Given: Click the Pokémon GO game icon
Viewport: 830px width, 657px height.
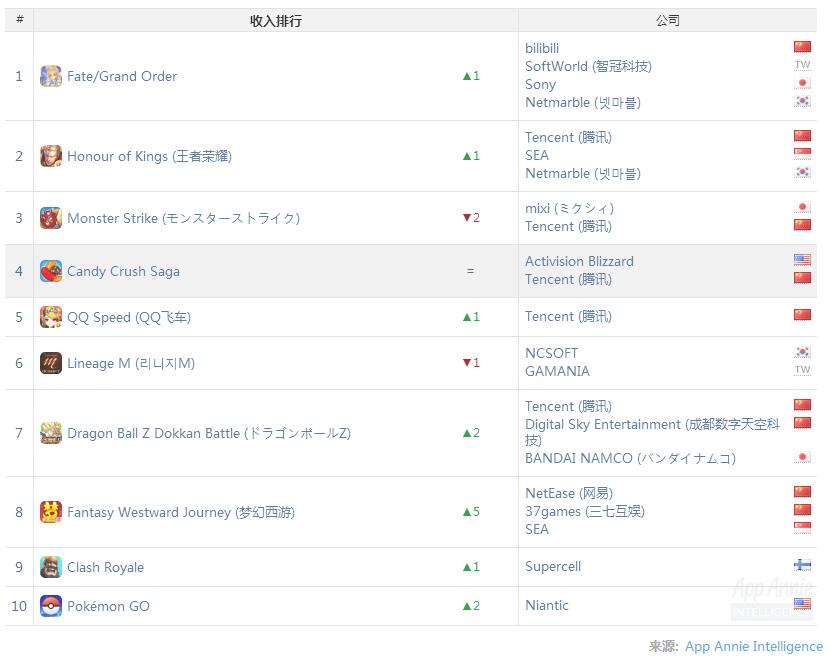Looking at the screenshot, I should [51, 606].
